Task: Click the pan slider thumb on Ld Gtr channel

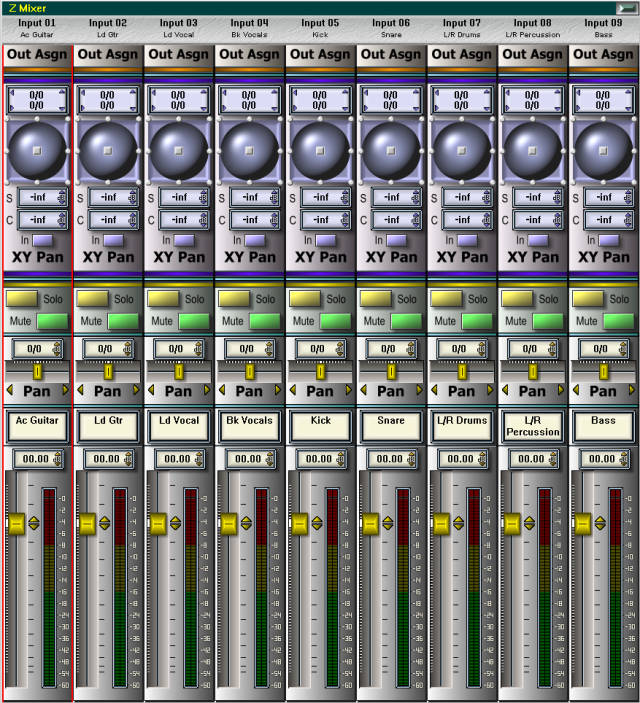Action: [108, 371]
